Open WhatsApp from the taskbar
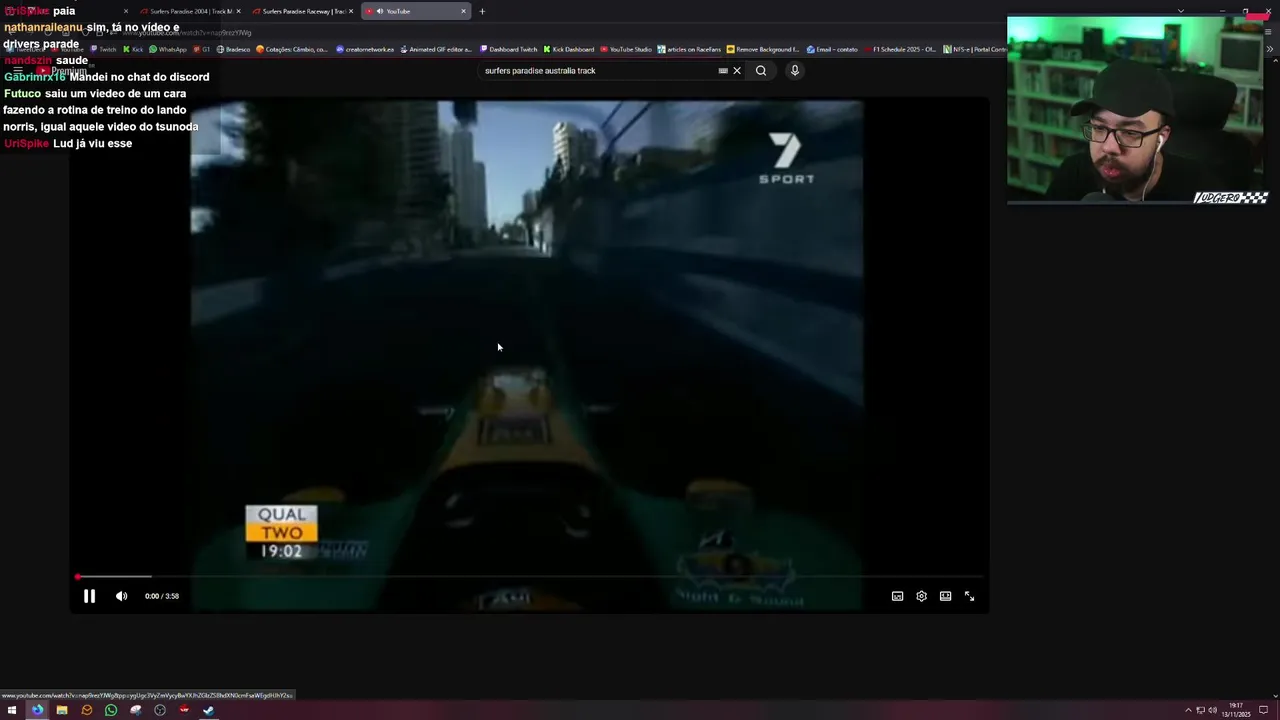This screenshot has width=1280, height=720. coord(111,710)
